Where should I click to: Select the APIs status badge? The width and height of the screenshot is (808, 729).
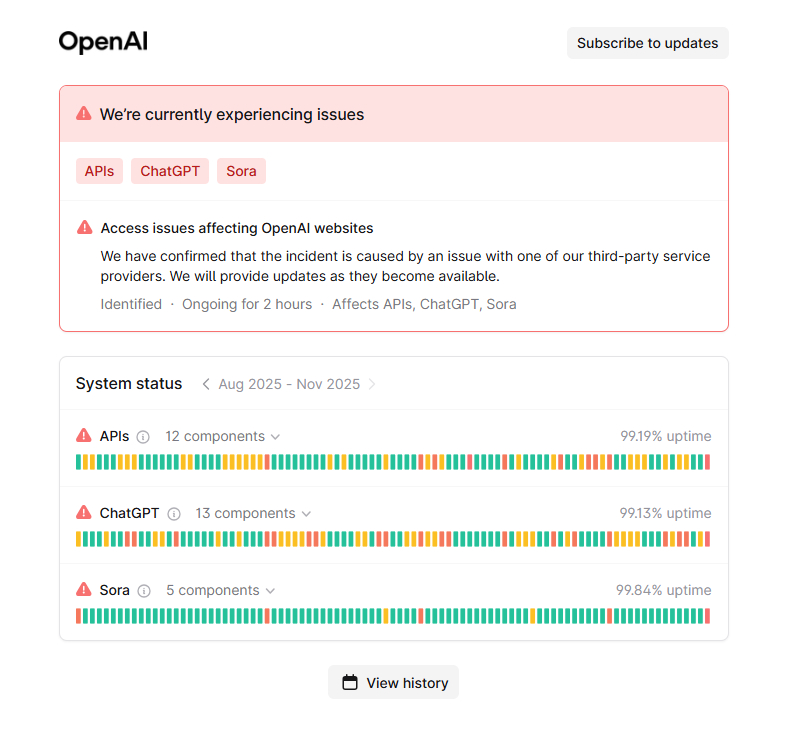(x=99, y=171)
